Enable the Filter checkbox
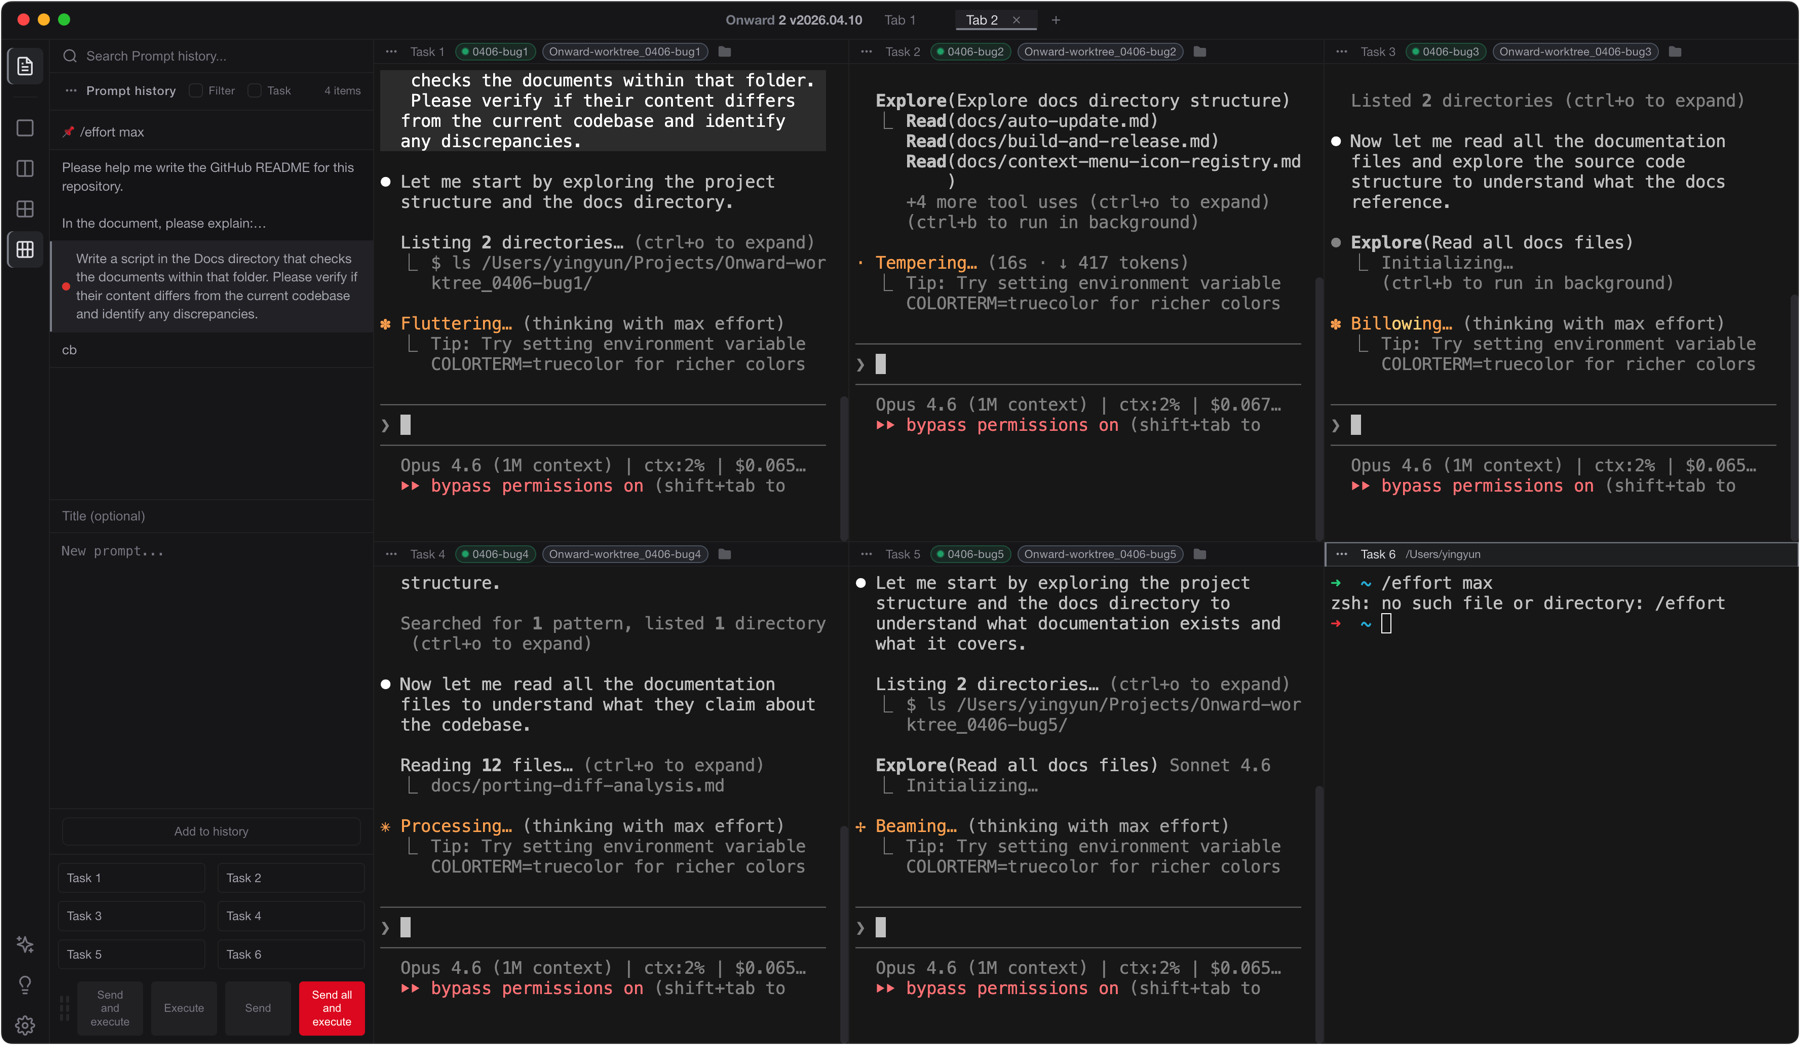Viewport: 1800px width, 1045px height. (x=196, y=91)
